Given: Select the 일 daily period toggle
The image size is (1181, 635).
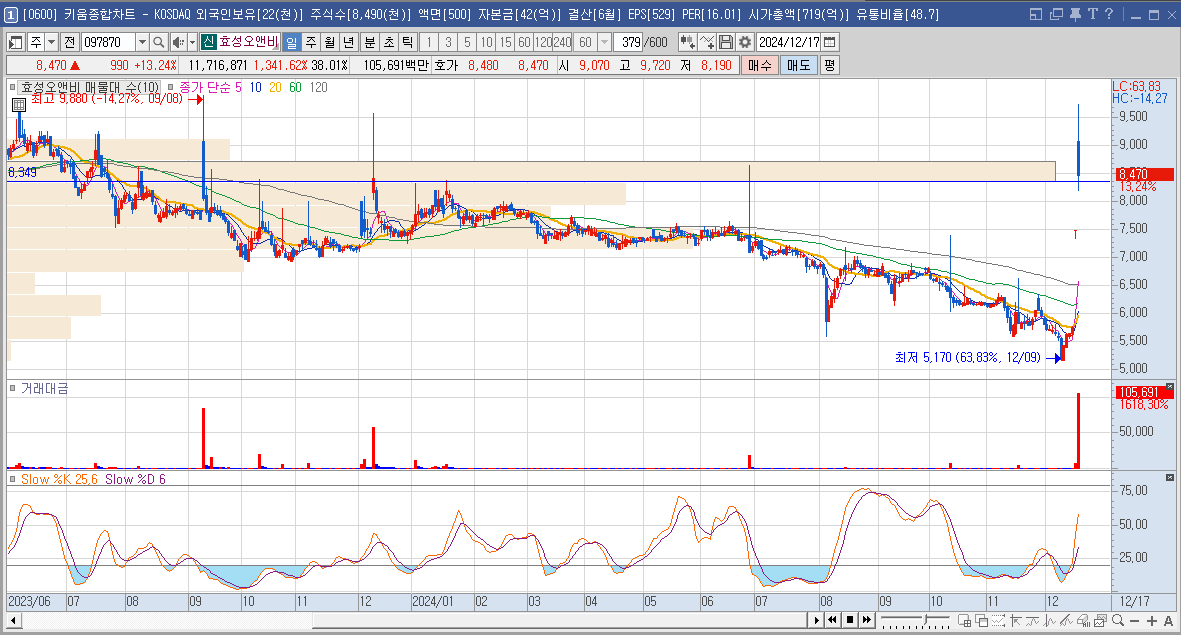Looking at the screenshot, I should tap(291, 42).
